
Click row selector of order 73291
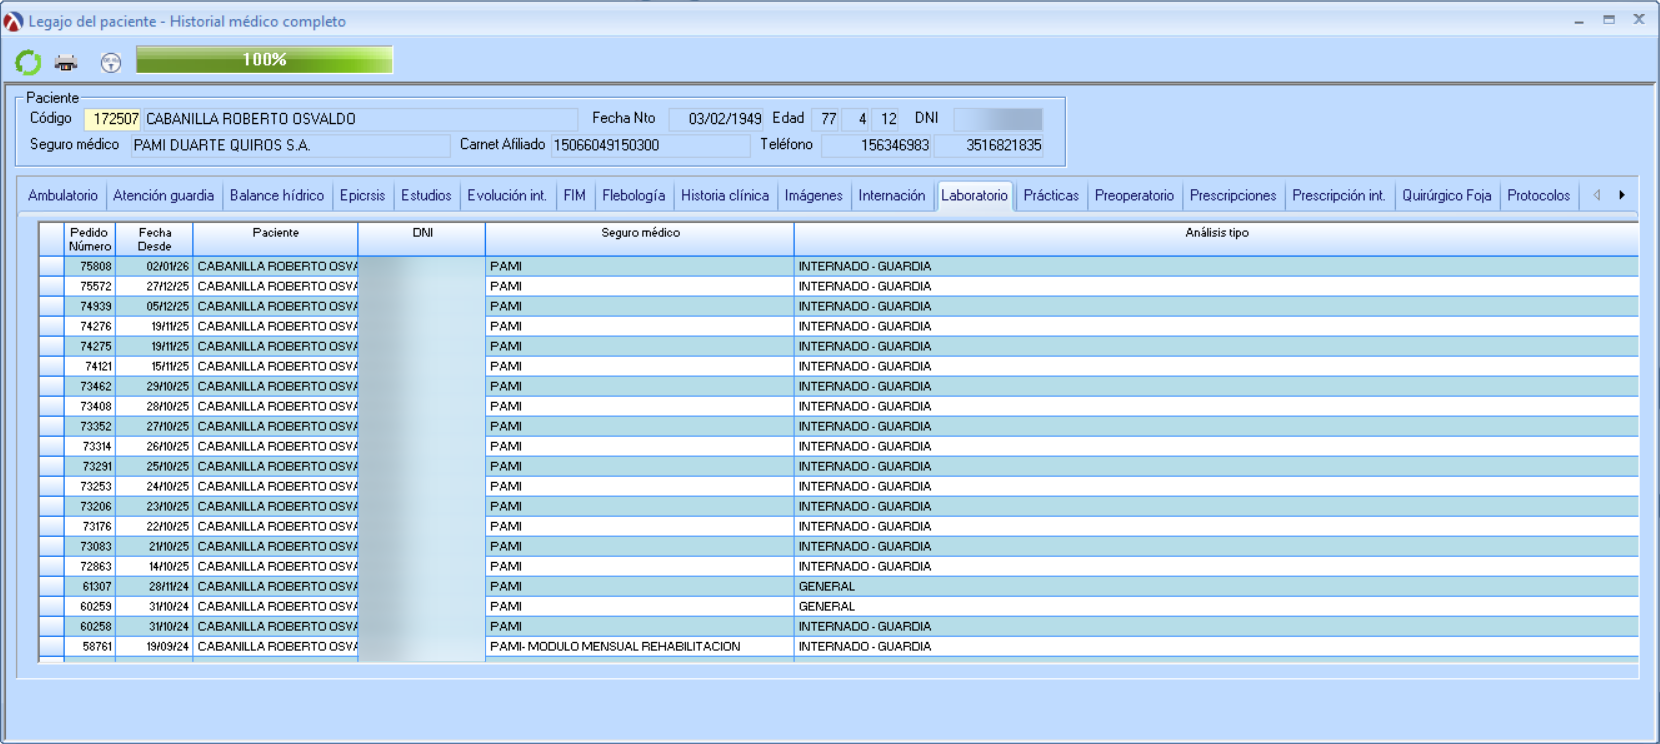pyautogui.click(x=52, y=466)
